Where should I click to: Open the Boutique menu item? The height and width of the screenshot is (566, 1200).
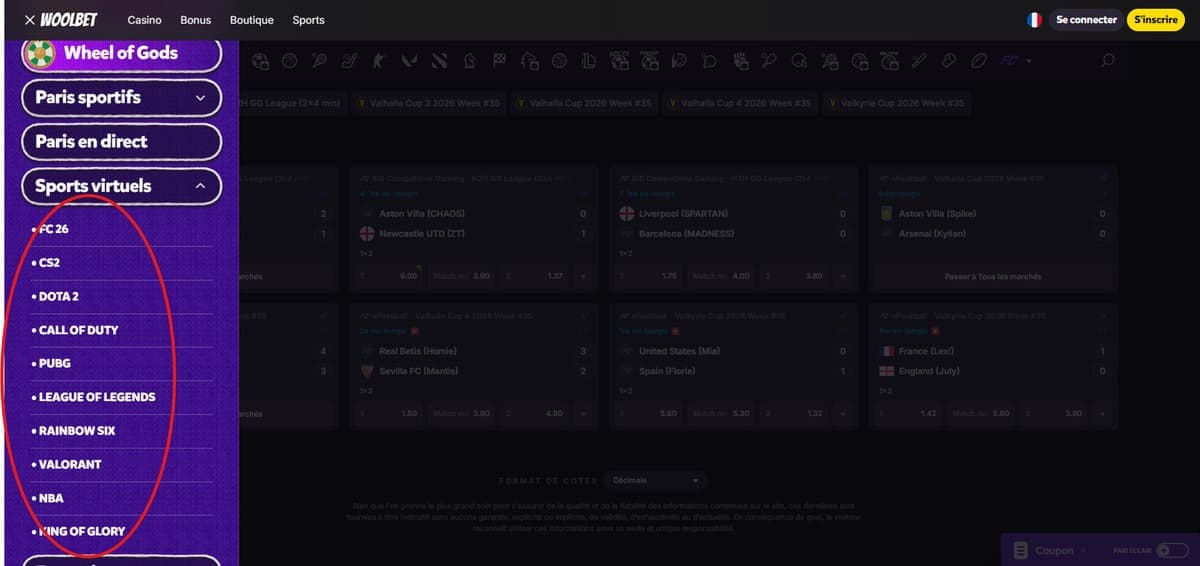[252, 20]
